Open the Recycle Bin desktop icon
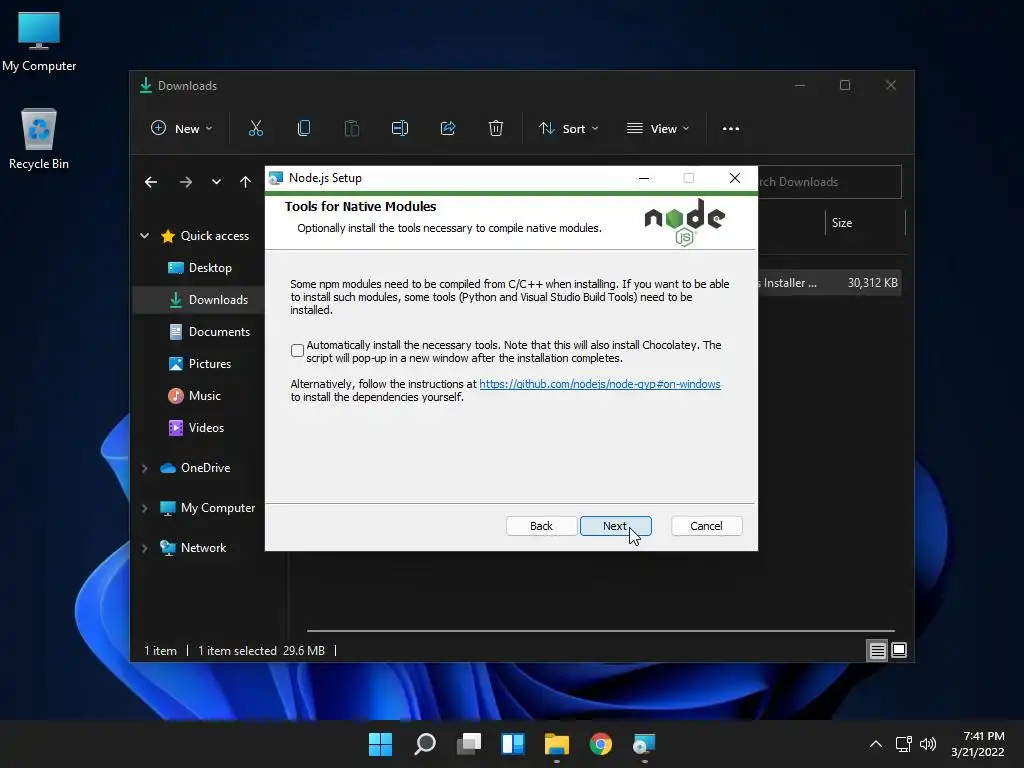The height and width of the screenshot is (768, 1024). point(39,139)
